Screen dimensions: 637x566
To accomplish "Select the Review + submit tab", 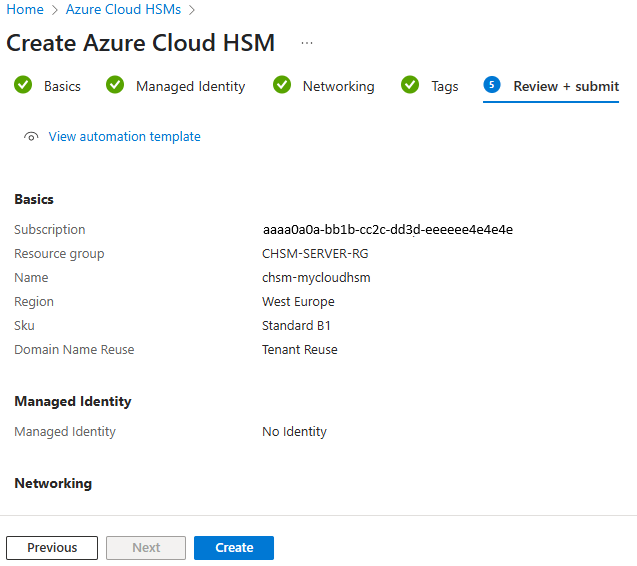I will 566,87.
